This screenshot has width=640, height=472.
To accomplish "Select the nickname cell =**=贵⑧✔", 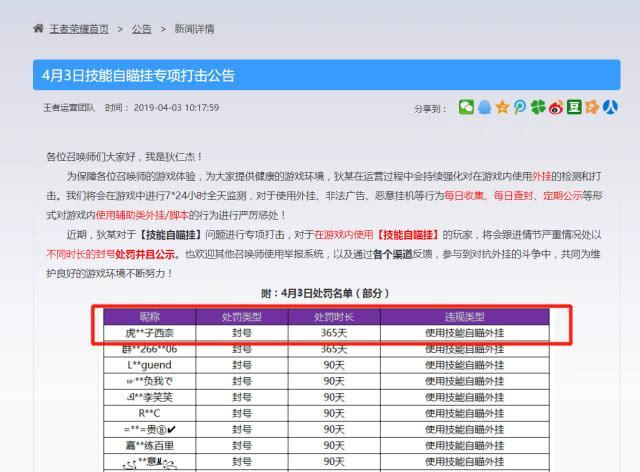I will point(150,430).
